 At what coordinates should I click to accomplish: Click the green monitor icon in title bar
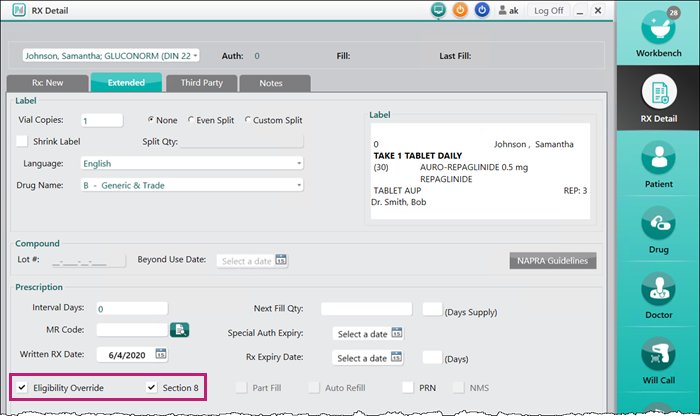437,11
